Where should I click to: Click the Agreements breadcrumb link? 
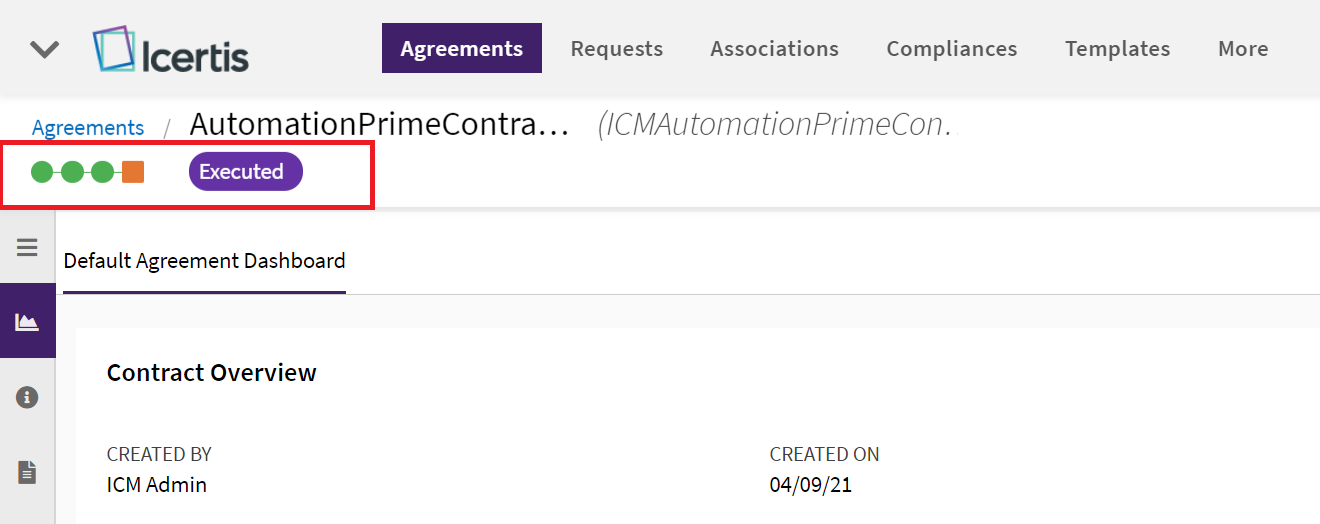tap(88, 128)
